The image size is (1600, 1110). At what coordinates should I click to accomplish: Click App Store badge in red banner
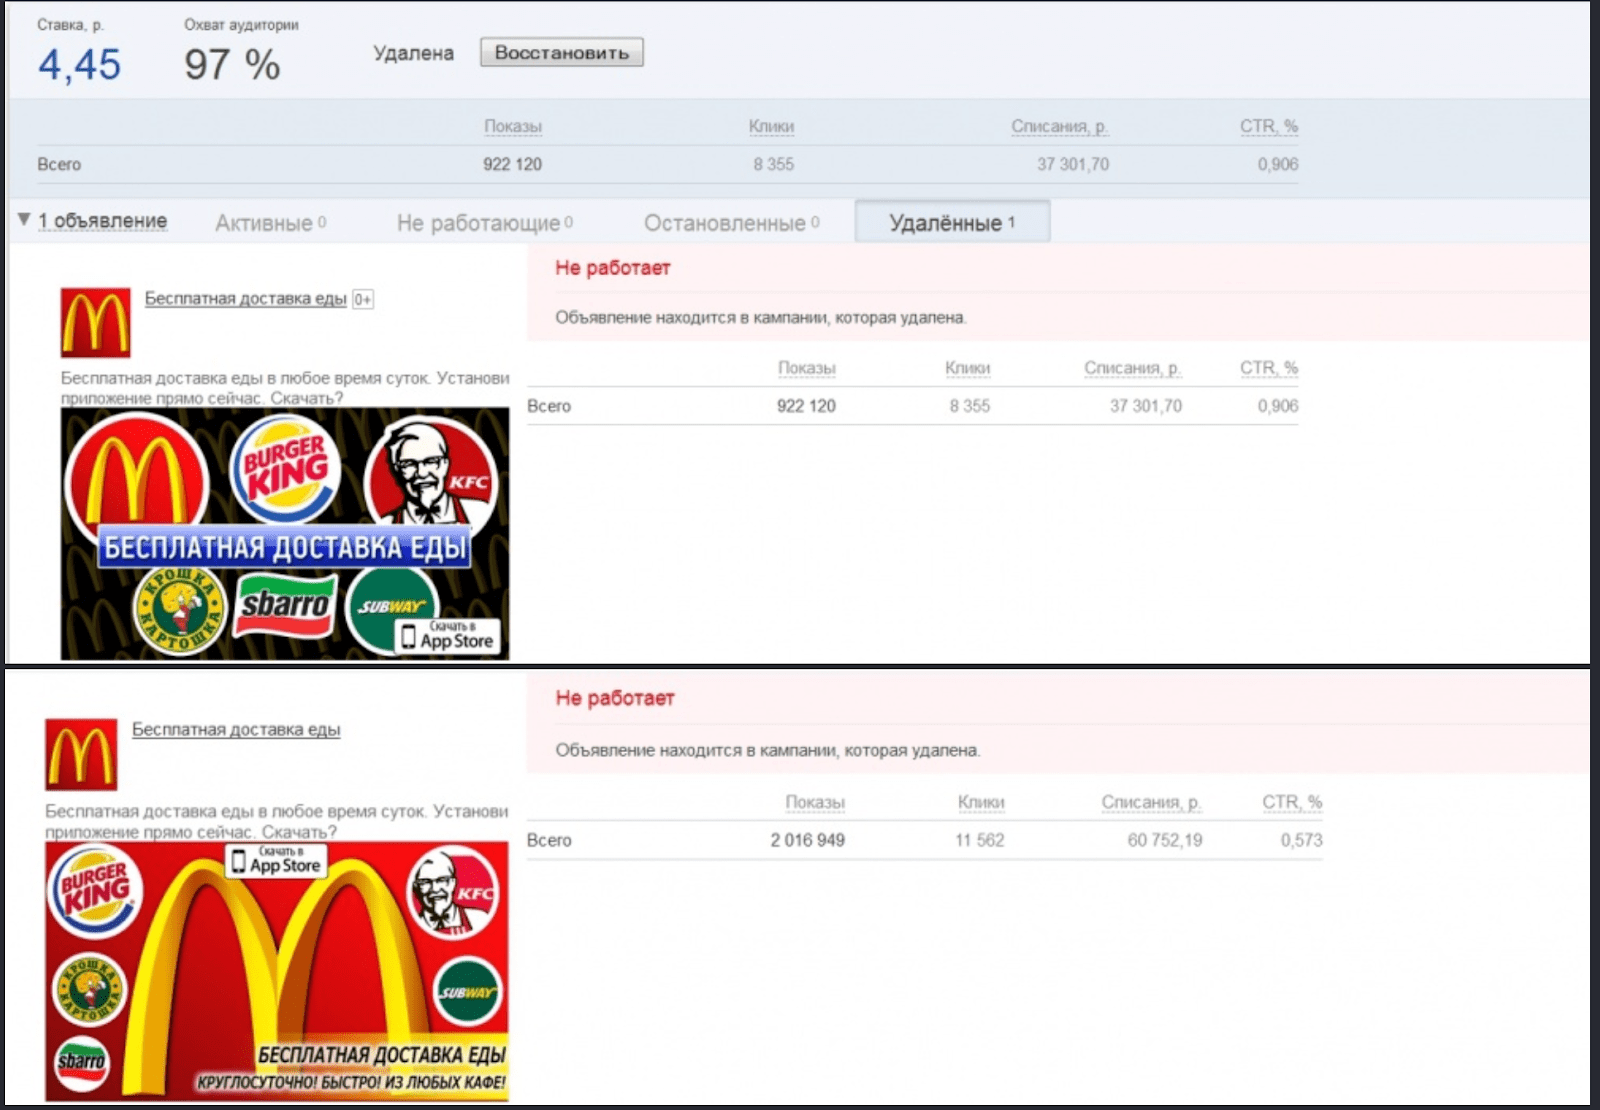[277, 861]
